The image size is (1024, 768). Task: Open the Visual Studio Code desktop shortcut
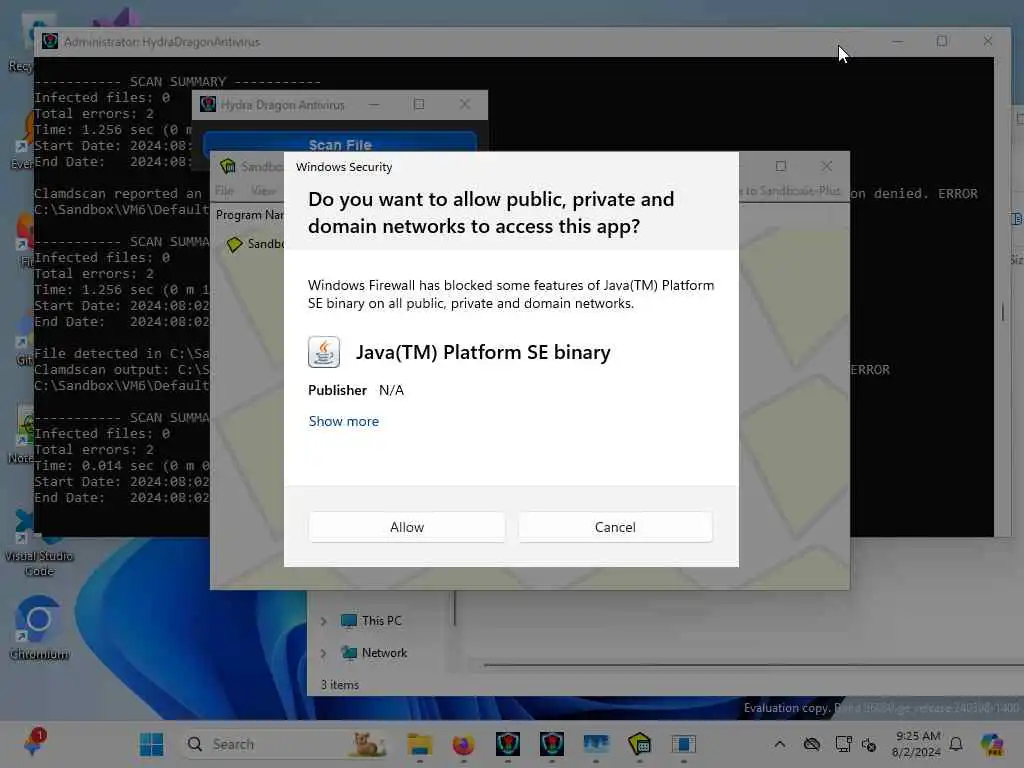39,543
